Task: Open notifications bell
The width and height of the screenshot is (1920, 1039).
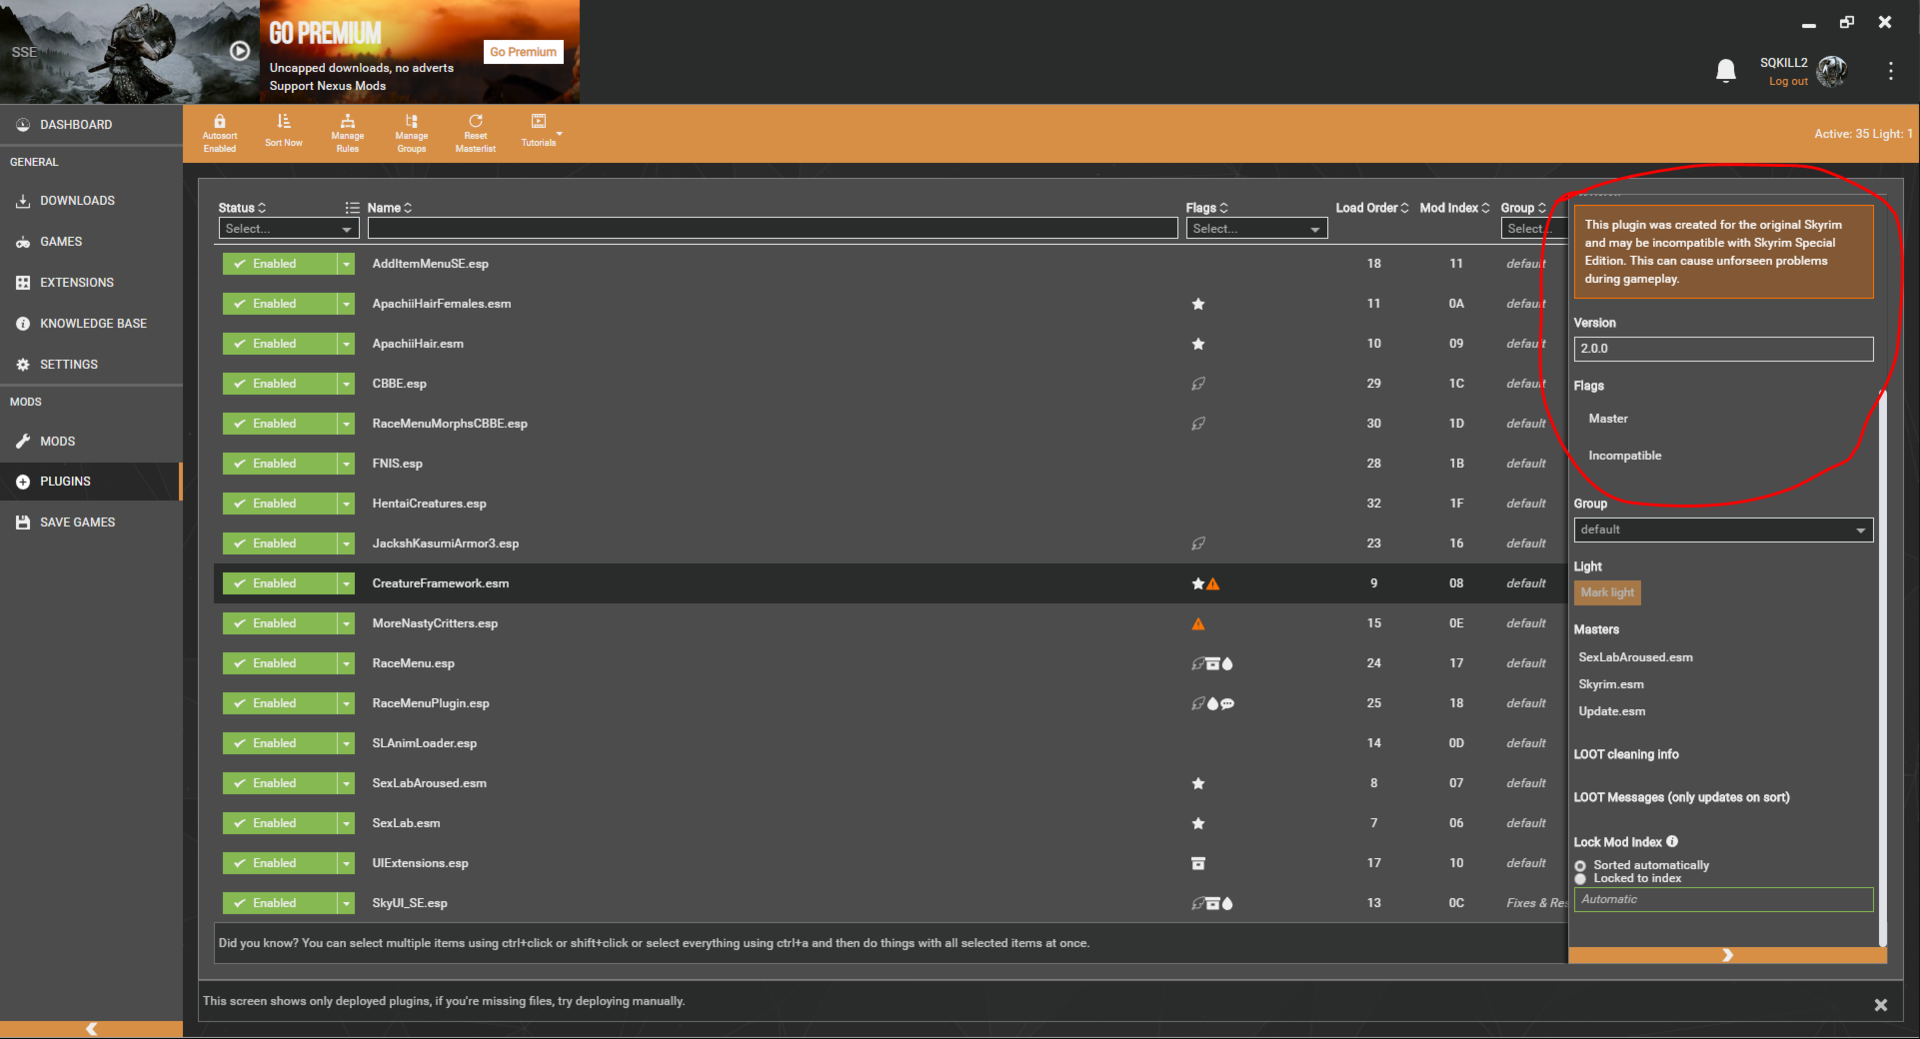Action: 1726,70
